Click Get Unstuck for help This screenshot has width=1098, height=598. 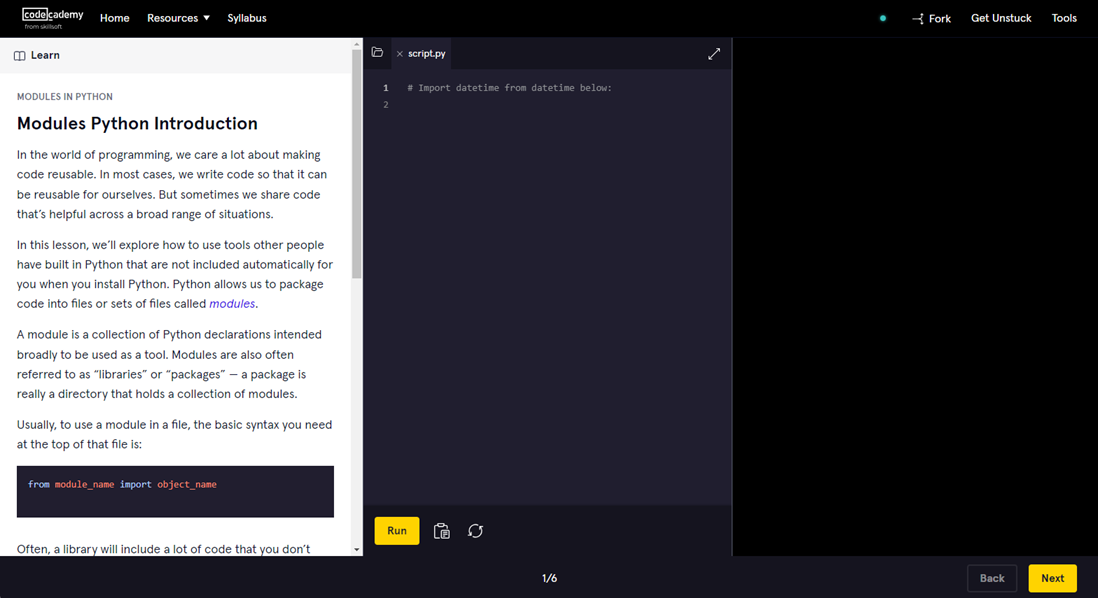tap(1001, 18)
